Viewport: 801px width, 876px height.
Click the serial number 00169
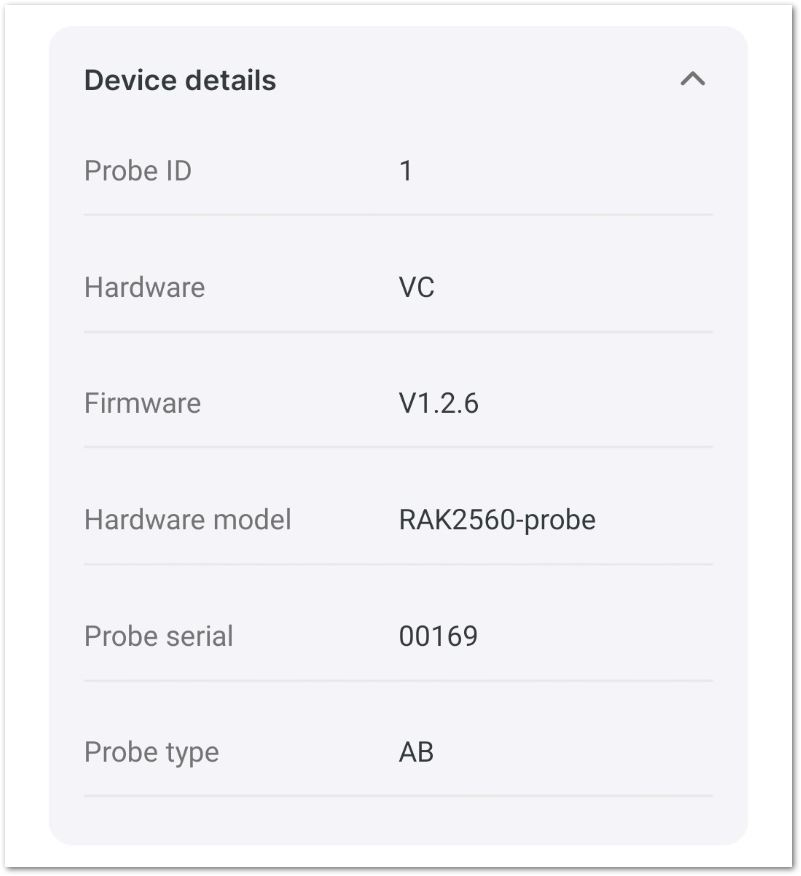pyautogui.click(x=438, y=636)
